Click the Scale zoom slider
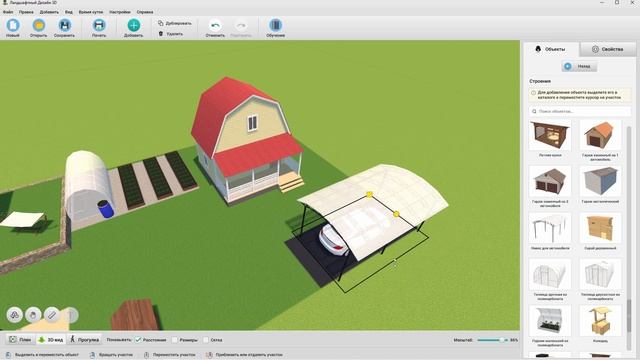Screen dimensions: 640x360 (492, 340)
